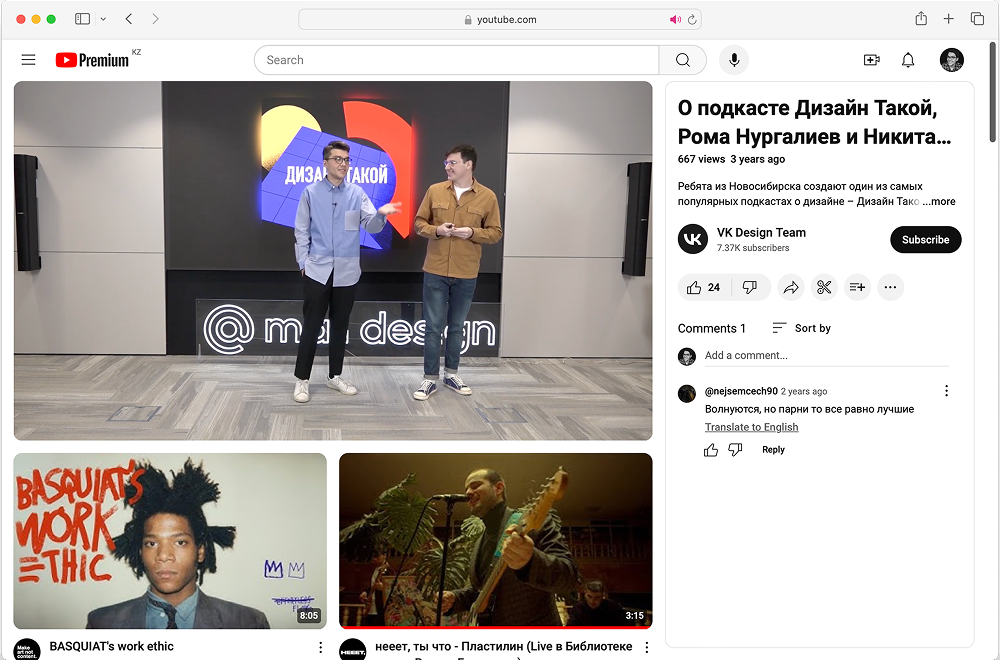
Task: Click the Share arrow icon under video
Action: pos(790,288)
